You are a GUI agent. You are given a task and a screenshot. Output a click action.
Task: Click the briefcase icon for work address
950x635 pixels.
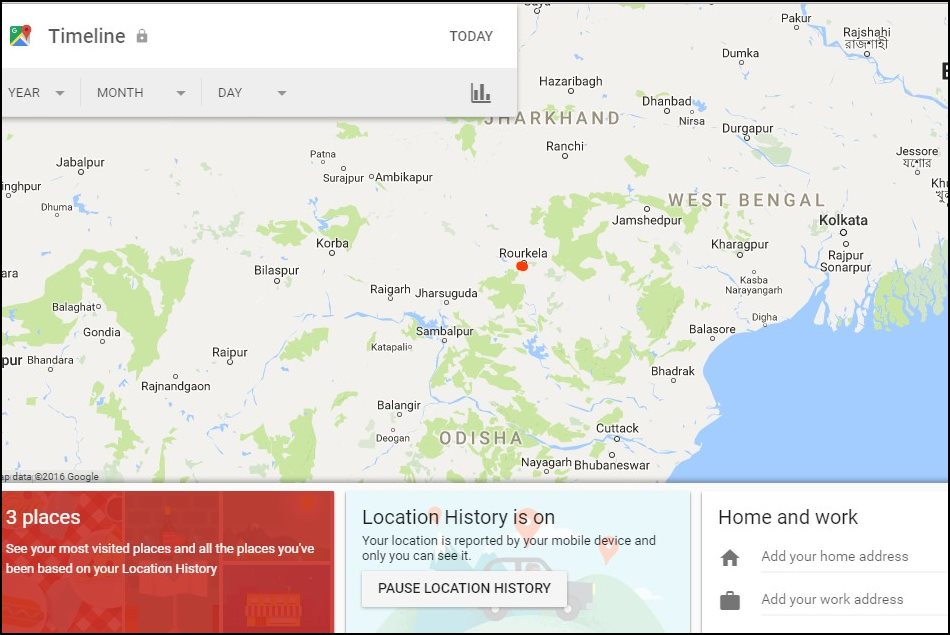[729, 600]
